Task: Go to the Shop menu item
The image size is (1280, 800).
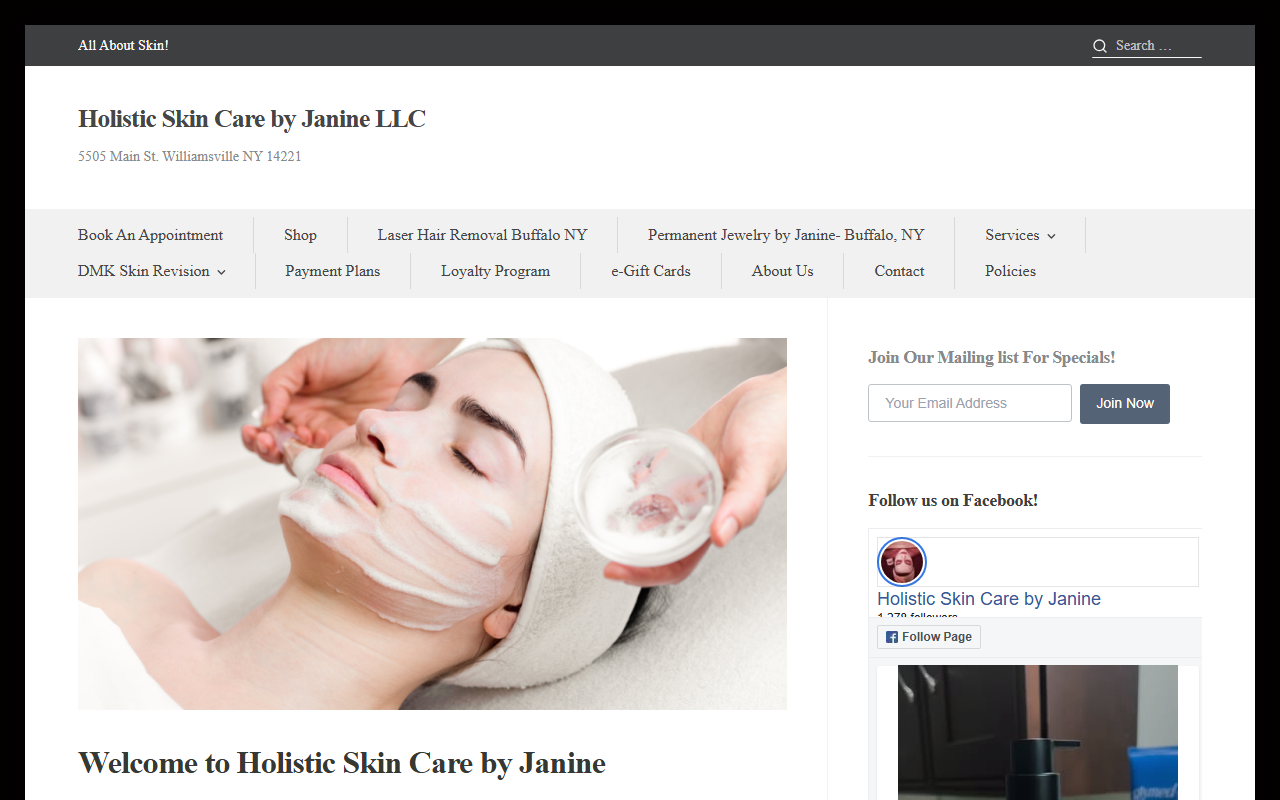Action: coord(300,235)
